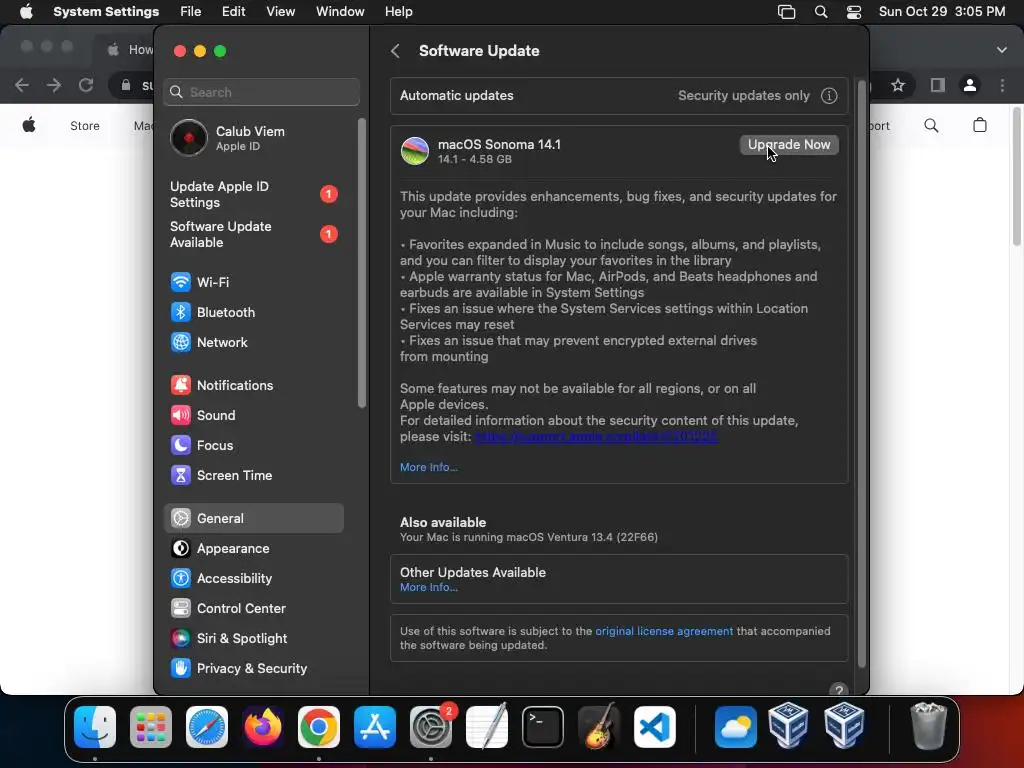Open Stage Manager icon in the menu bar
The image size is (1024, 768).
(786, 12)
